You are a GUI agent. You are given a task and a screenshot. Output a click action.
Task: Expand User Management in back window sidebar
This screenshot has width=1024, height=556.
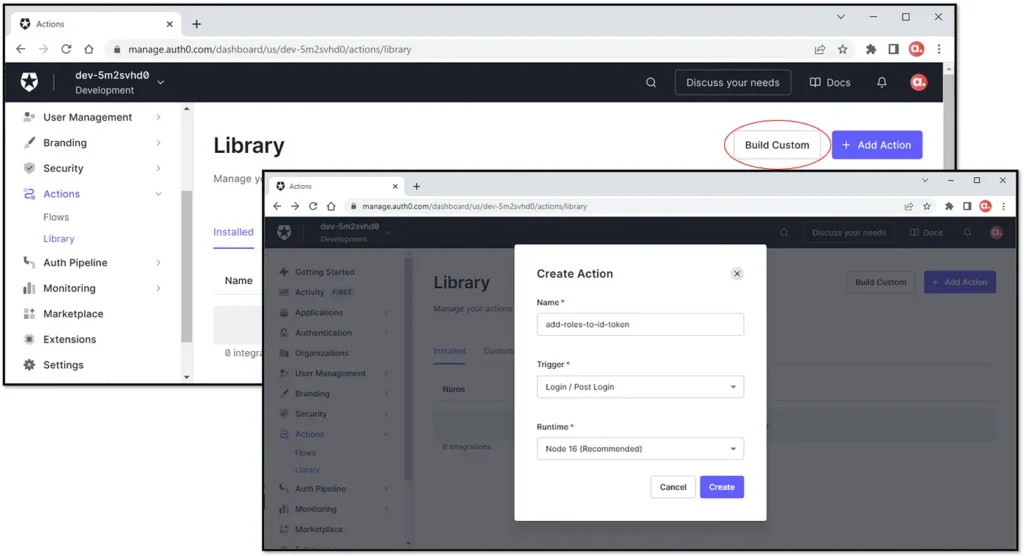pyautogui.click(x=159, y=117)
